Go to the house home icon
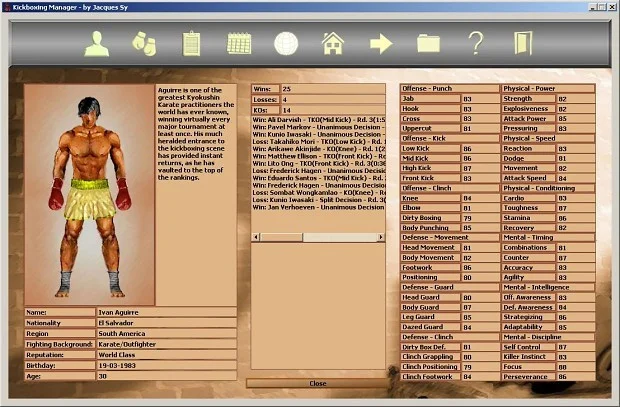Viewport: 620px width, 407px height. (333, 44)
